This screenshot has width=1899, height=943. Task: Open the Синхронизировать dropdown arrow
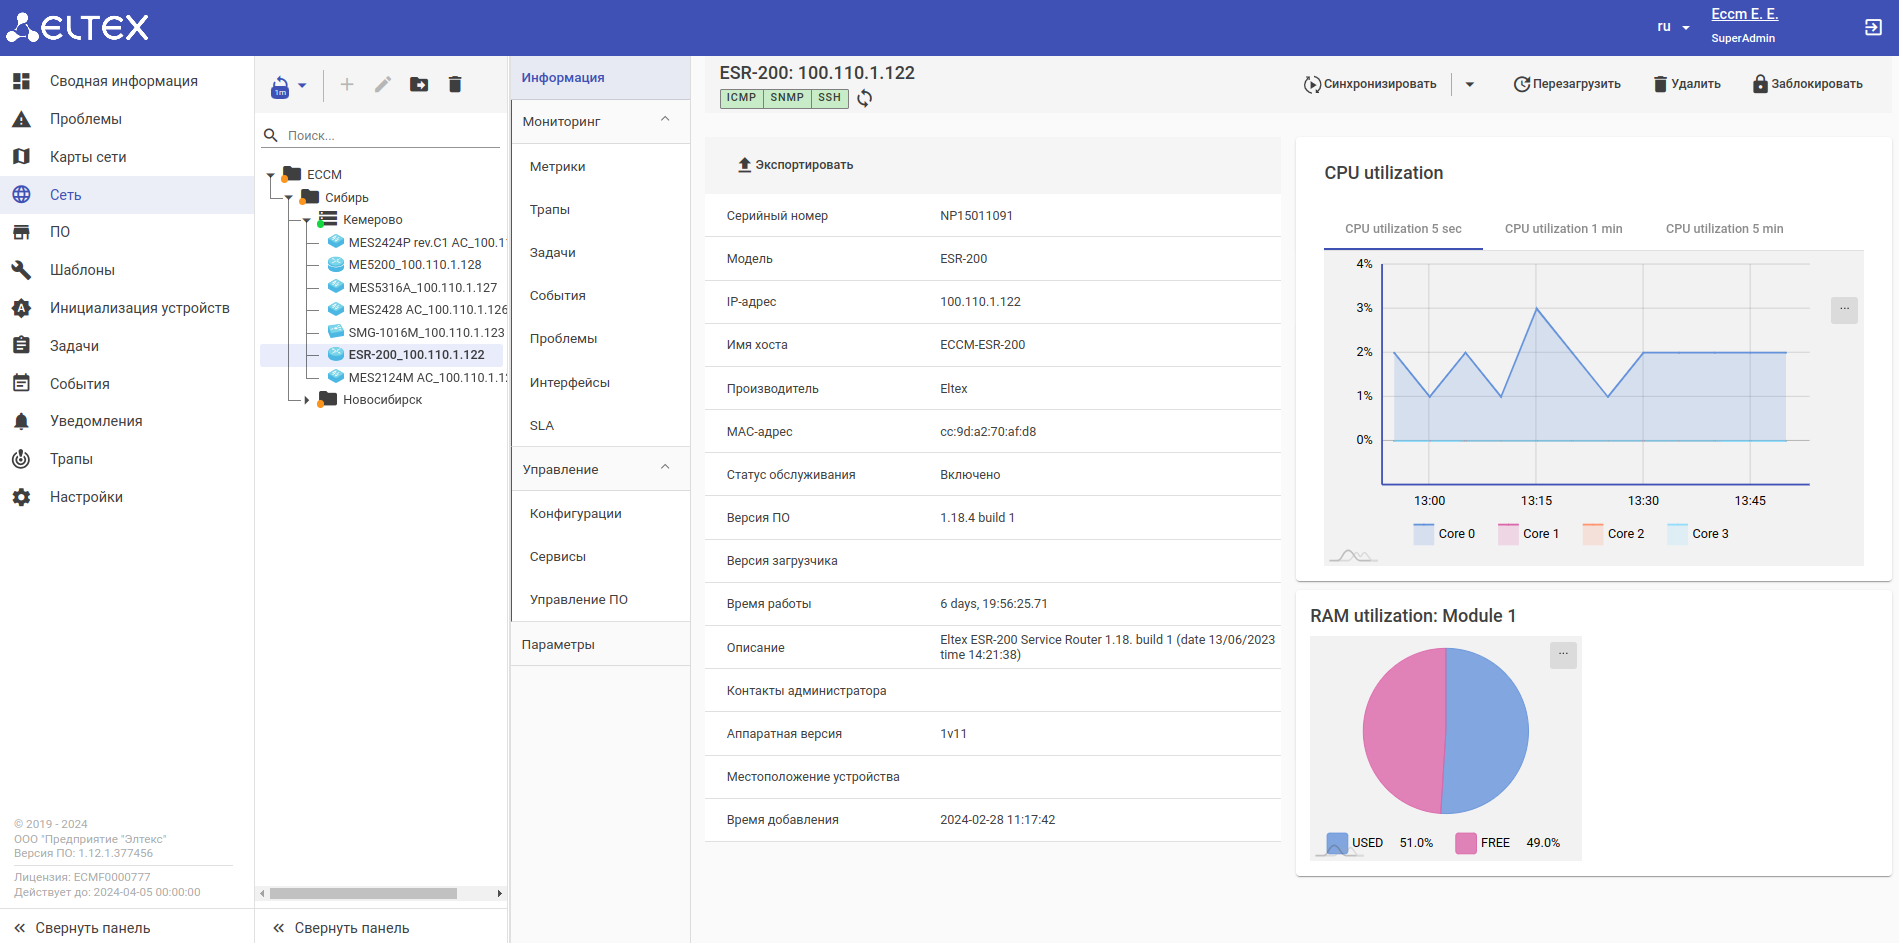[x=1470, y=84]
